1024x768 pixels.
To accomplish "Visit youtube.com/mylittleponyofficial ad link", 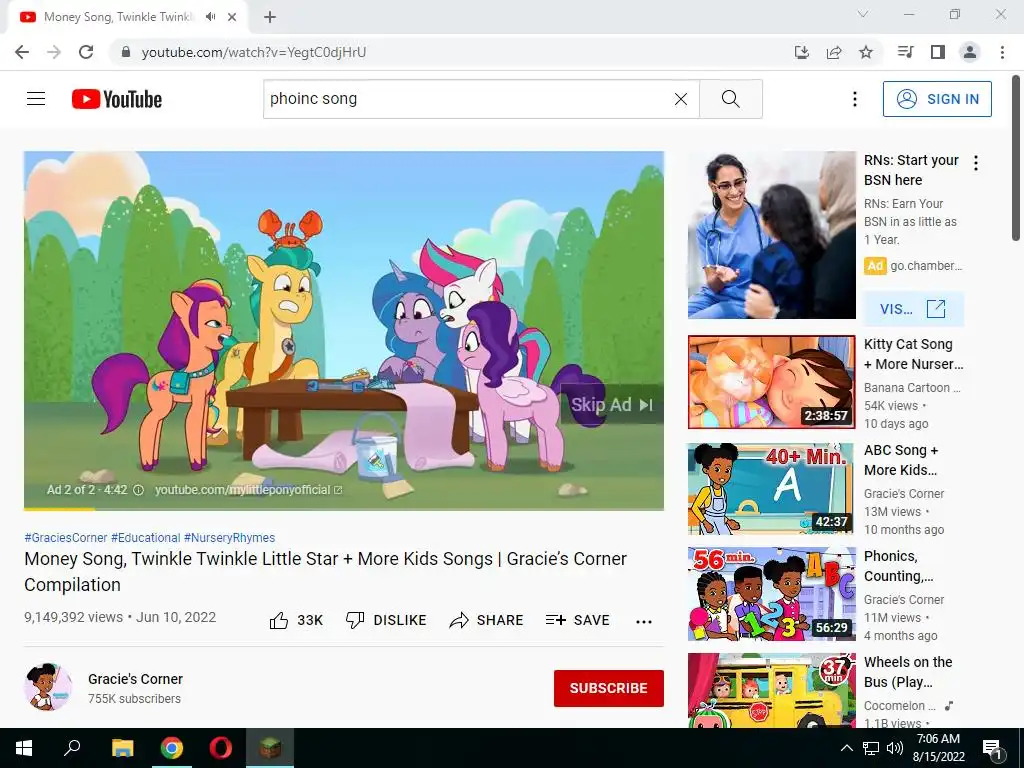I will pyautogui.click(x=248, y=490).
